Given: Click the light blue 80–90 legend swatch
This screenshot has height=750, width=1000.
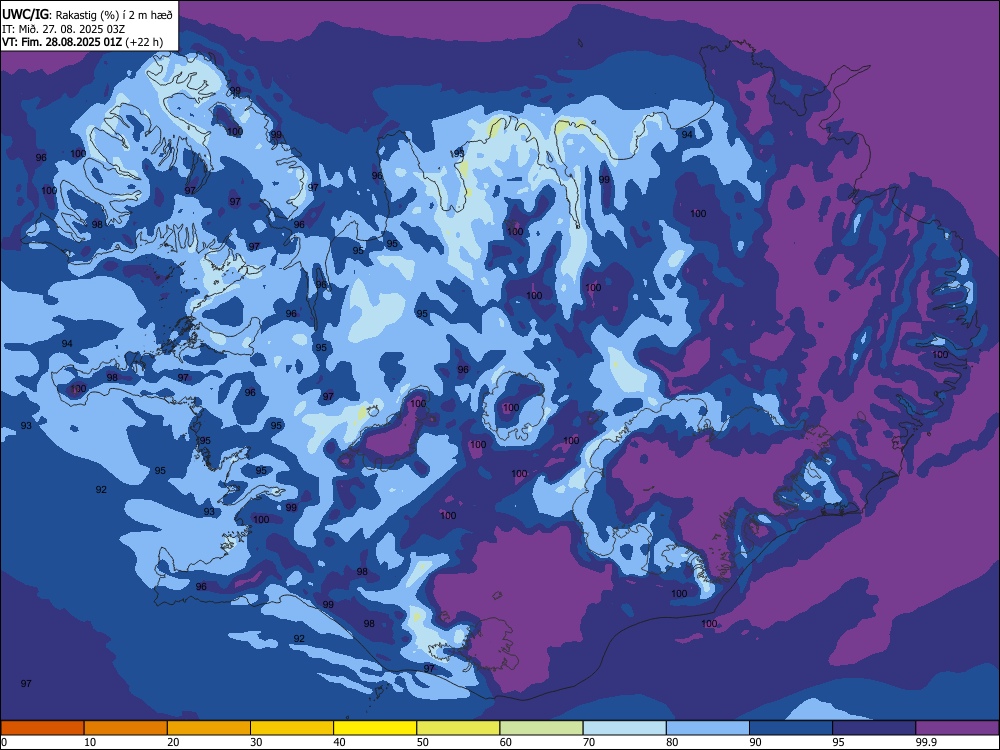Looking at the screenshot, I should 708,728.
